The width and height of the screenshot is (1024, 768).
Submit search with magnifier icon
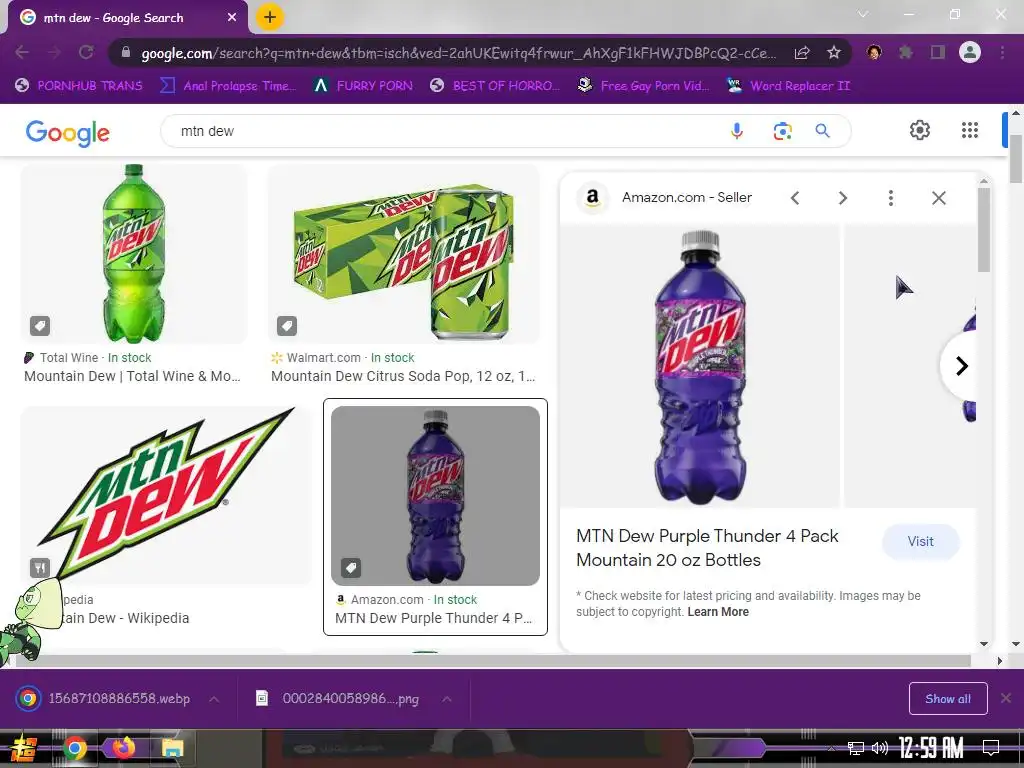822,131
